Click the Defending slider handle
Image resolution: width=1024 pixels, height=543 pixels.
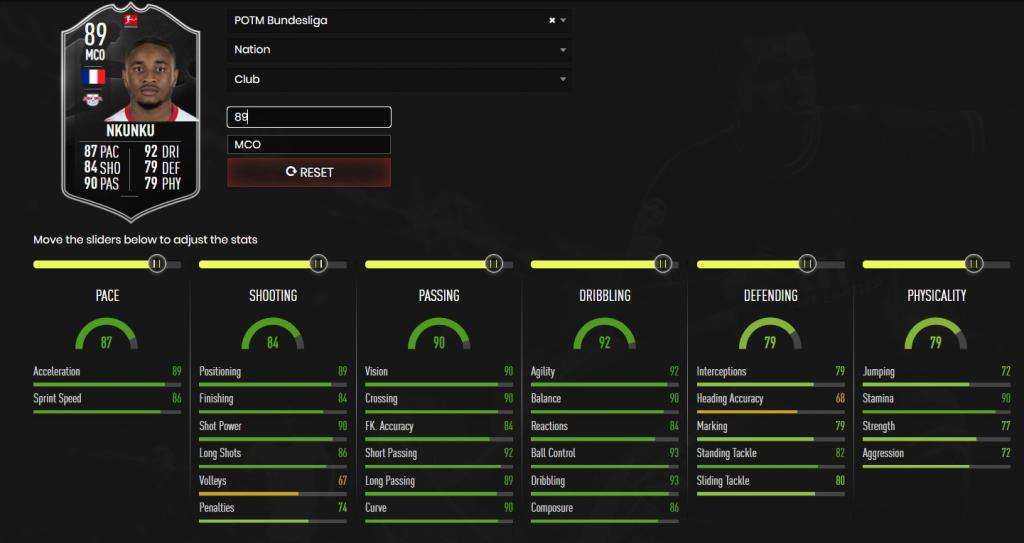pyautogui.click(x=807, y=263)
